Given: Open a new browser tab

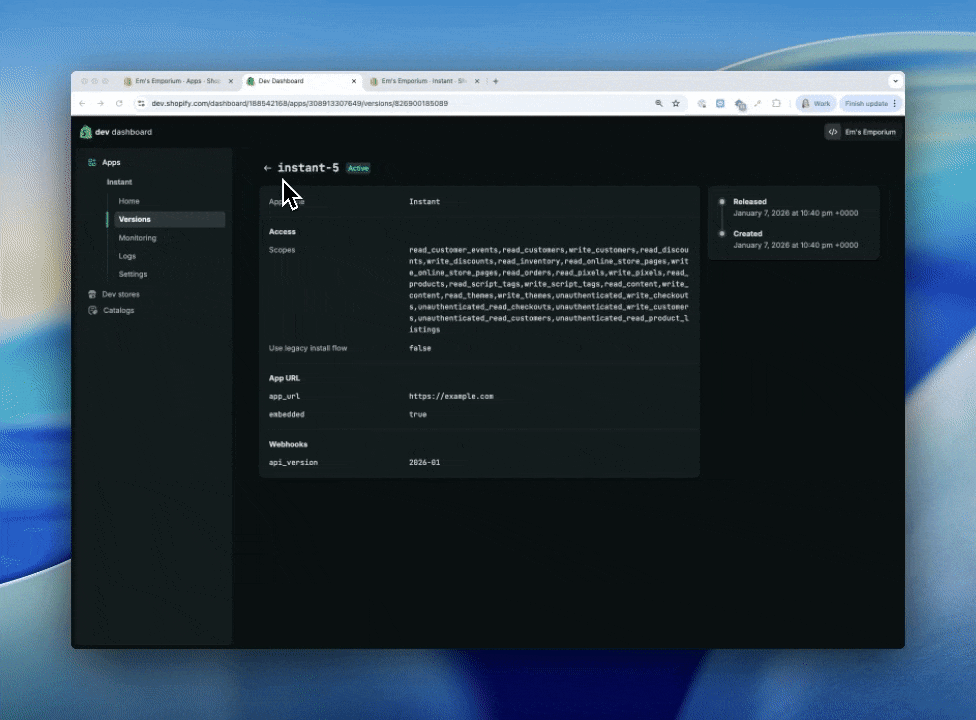Looking at the screenshot, I should (x=496, y=81).
